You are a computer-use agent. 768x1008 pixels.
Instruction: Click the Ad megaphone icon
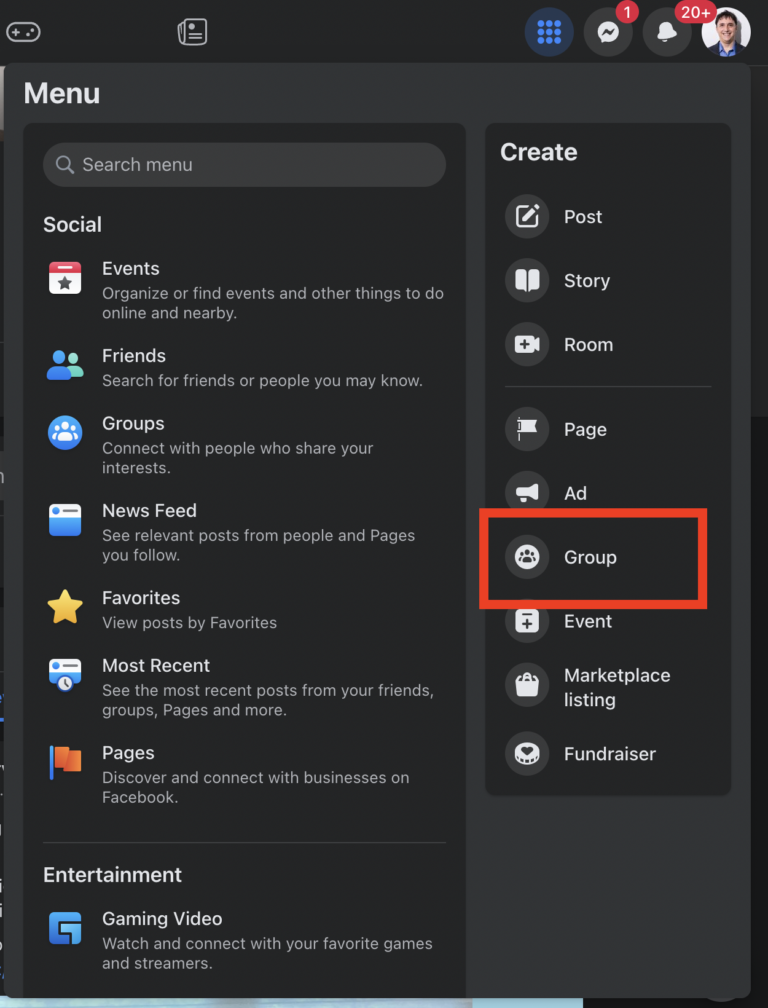click(527, 493)
